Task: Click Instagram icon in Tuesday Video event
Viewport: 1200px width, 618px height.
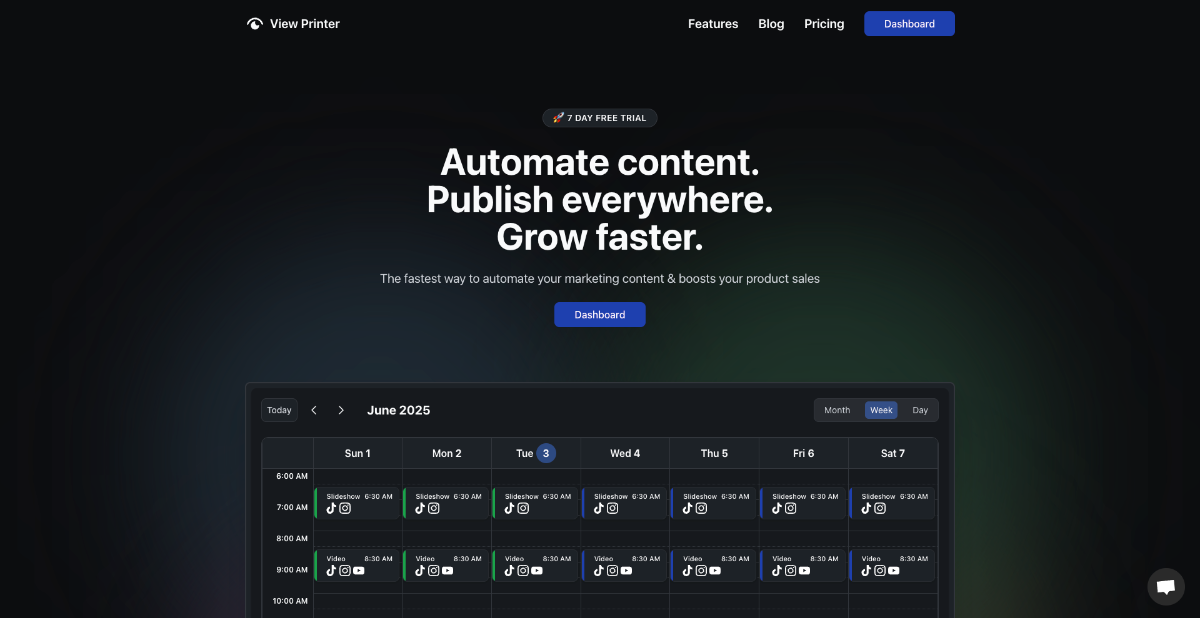Action: pos(523,571)
